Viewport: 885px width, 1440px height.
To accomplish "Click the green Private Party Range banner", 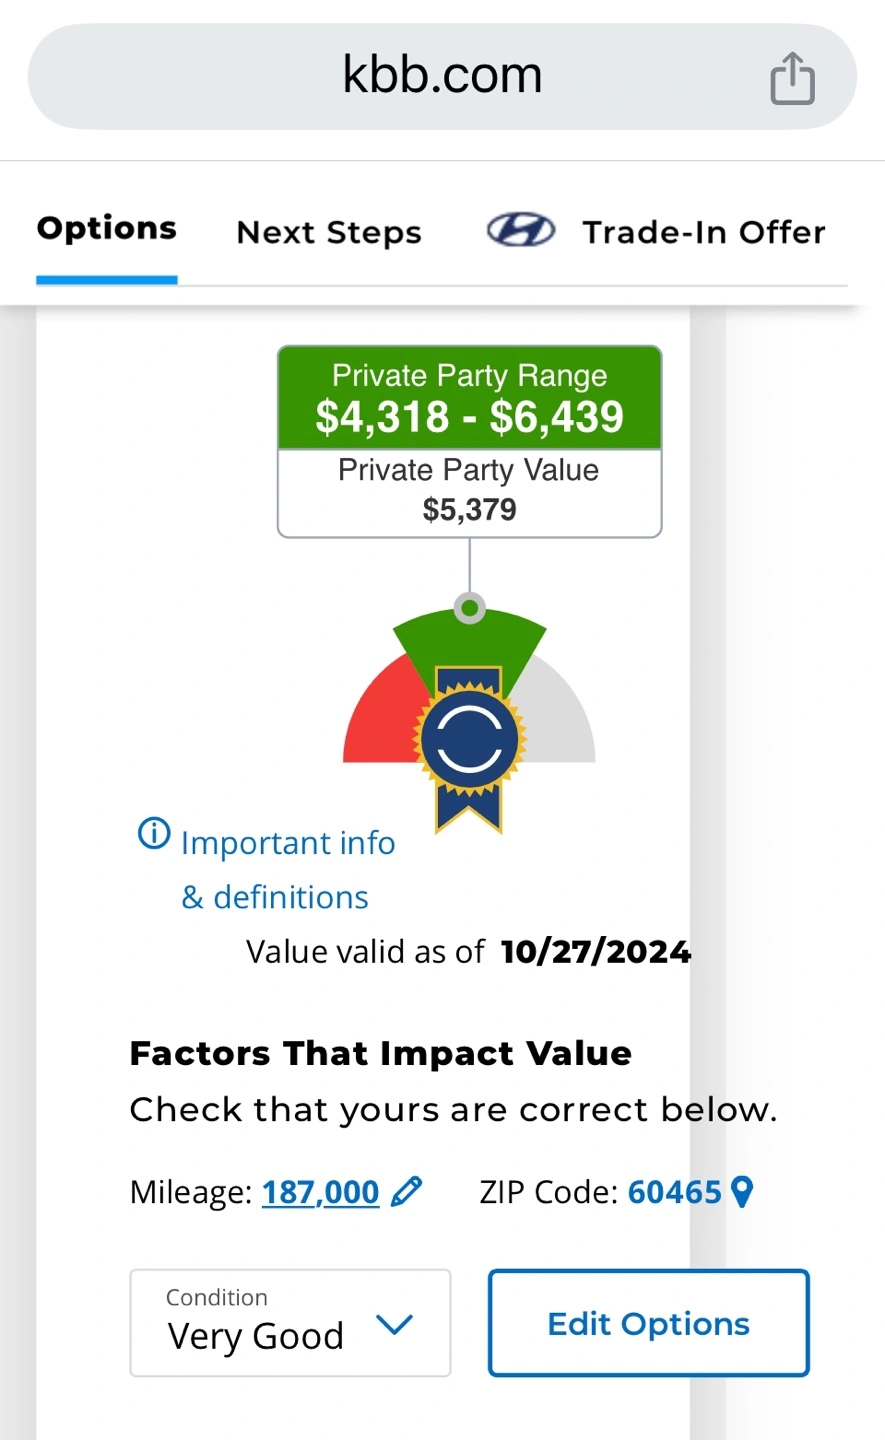I will tap(469, 398).
